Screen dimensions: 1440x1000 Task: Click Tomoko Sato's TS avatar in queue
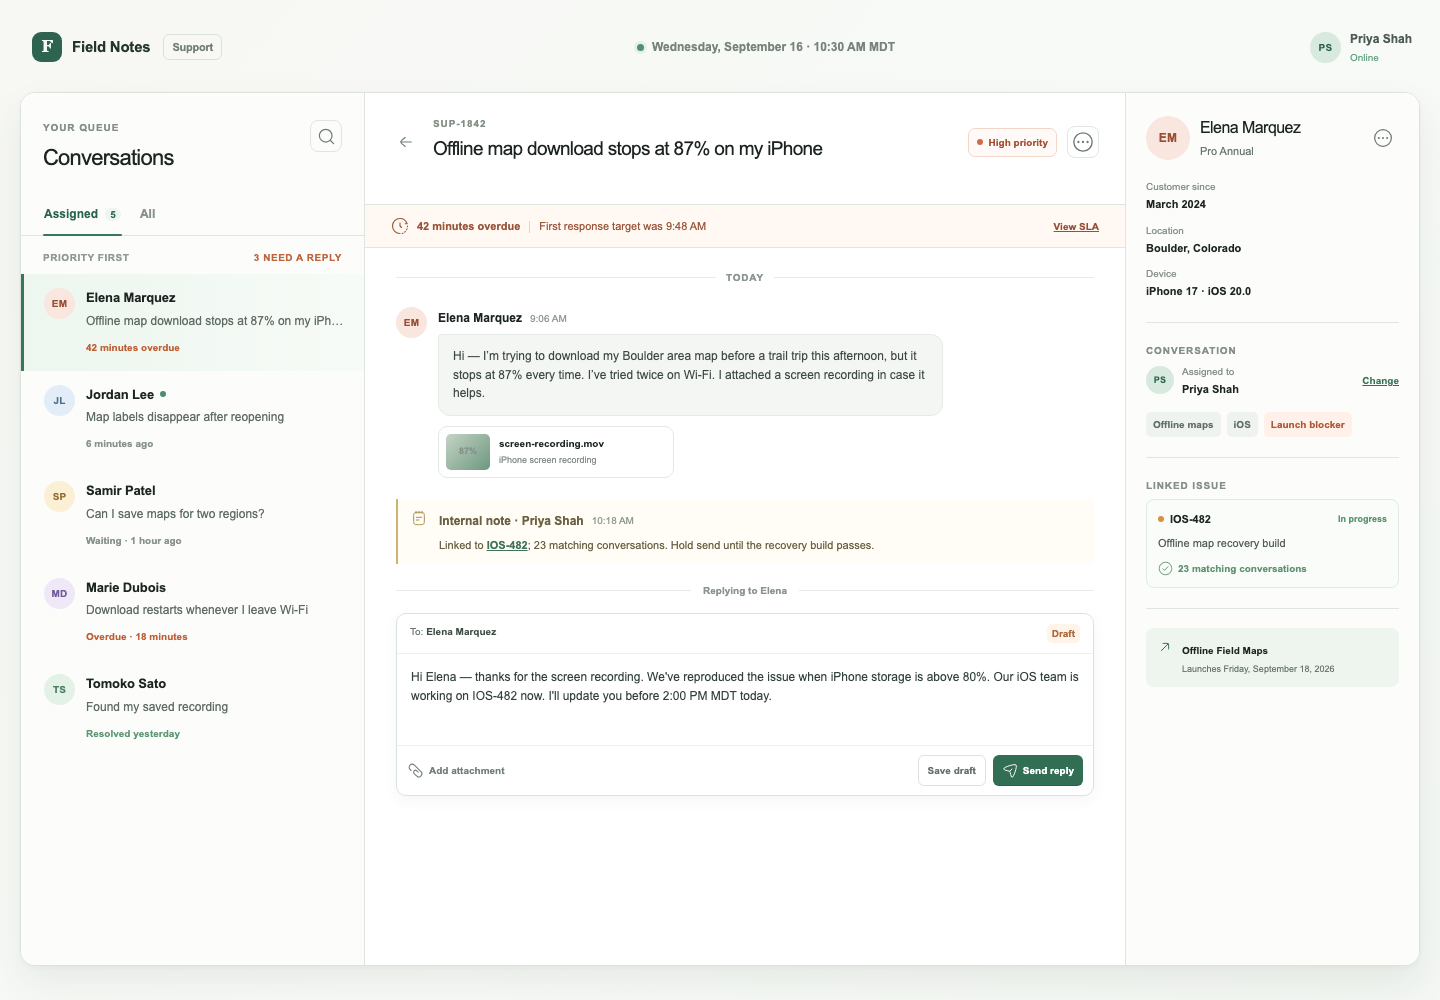(59, 689)
